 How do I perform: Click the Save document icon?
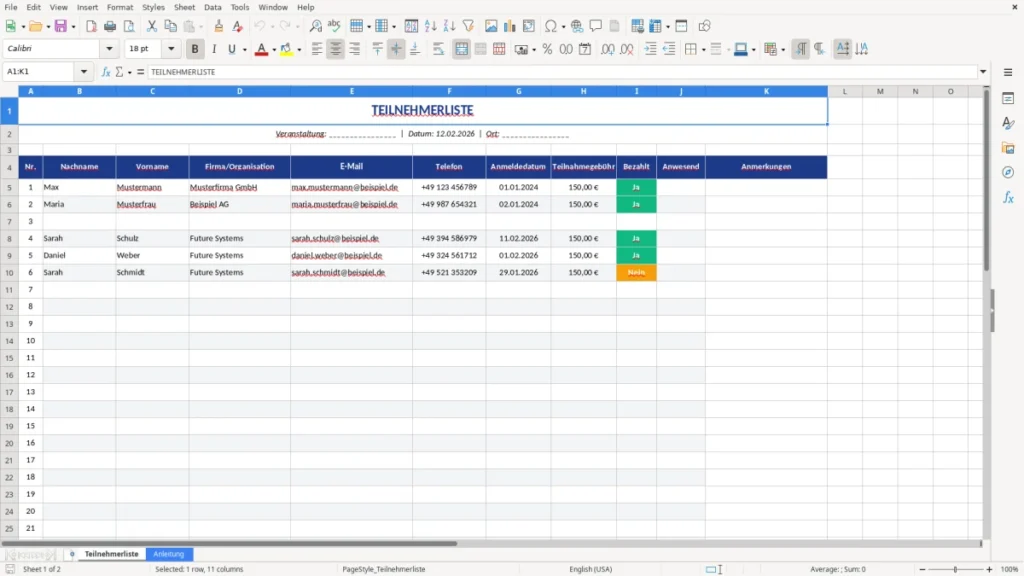point(61,26)
